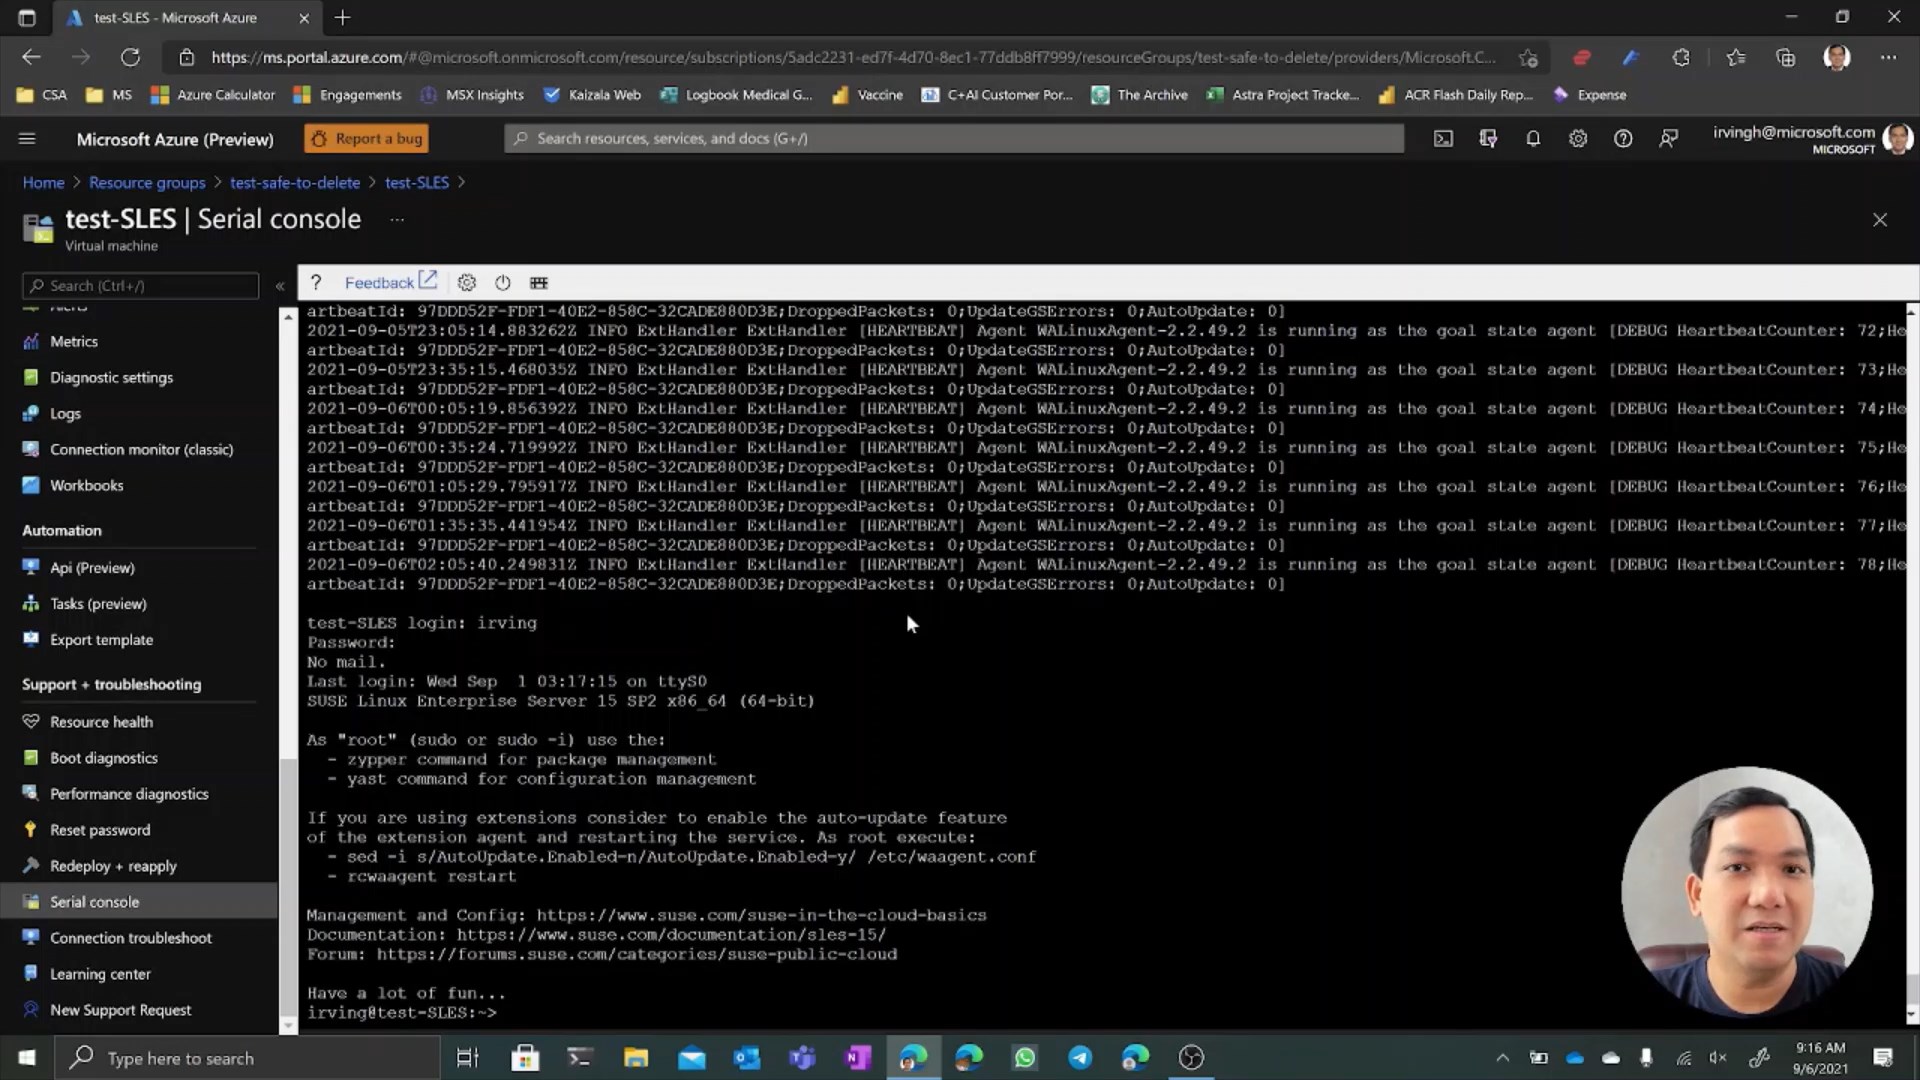Viewport: 1920px width, 1080px height.
Task: Go to the Home breadcrumb
Action: click(43, 182)
